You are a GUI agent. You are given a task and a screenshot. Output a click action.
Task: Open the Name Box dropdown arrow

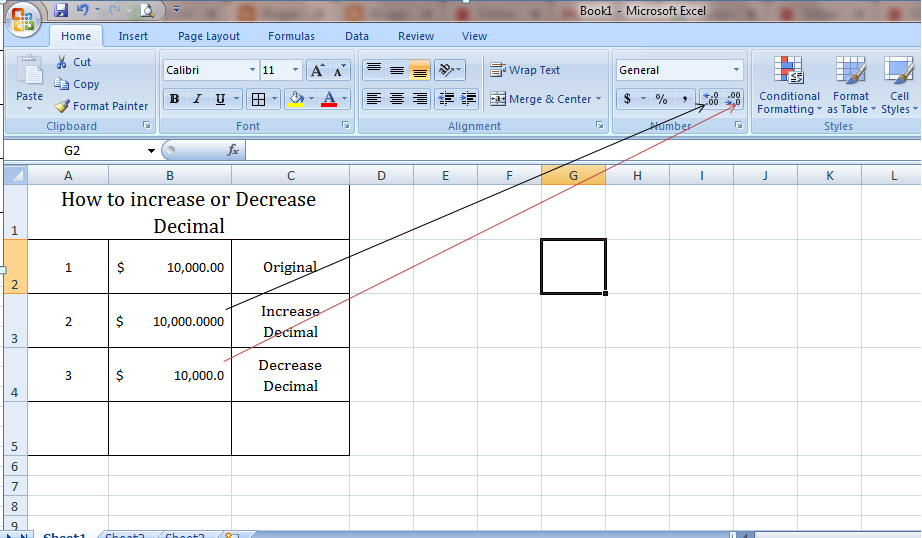[151, 151]
